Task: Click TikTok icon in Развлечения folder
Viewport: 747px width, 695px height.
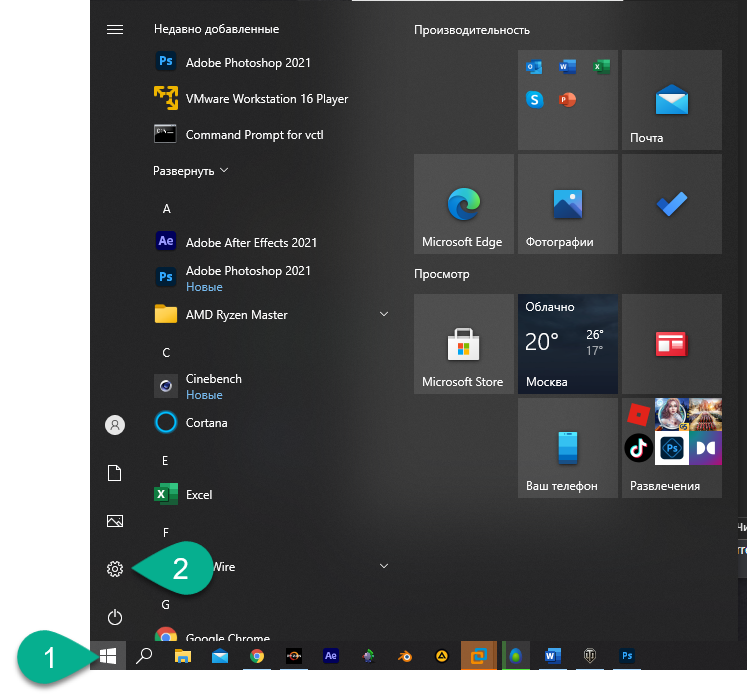Action: [638, 448]
